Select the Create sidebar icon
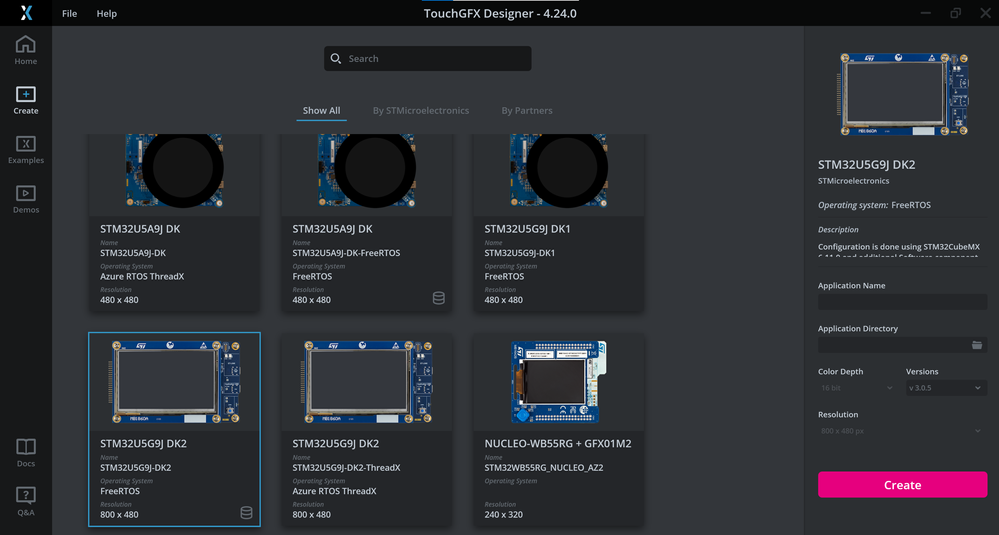The width and height of the screenshot is (999, 535). pos(25,101)
